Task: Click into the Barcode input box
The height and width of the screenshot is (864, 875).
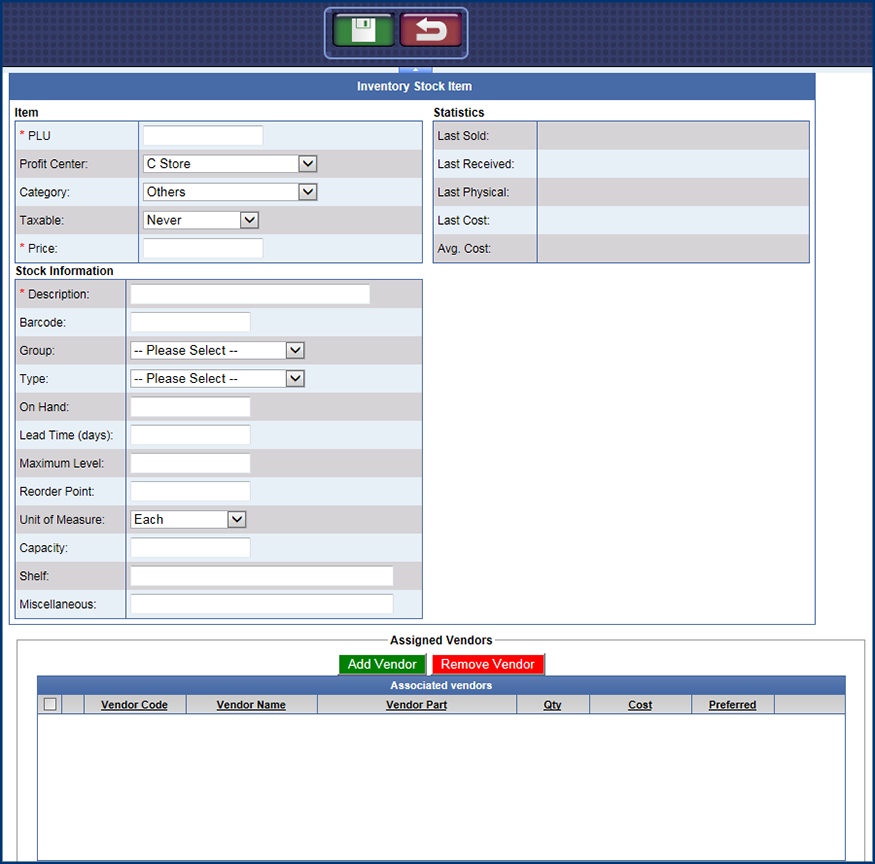Action: coord(190,323)
